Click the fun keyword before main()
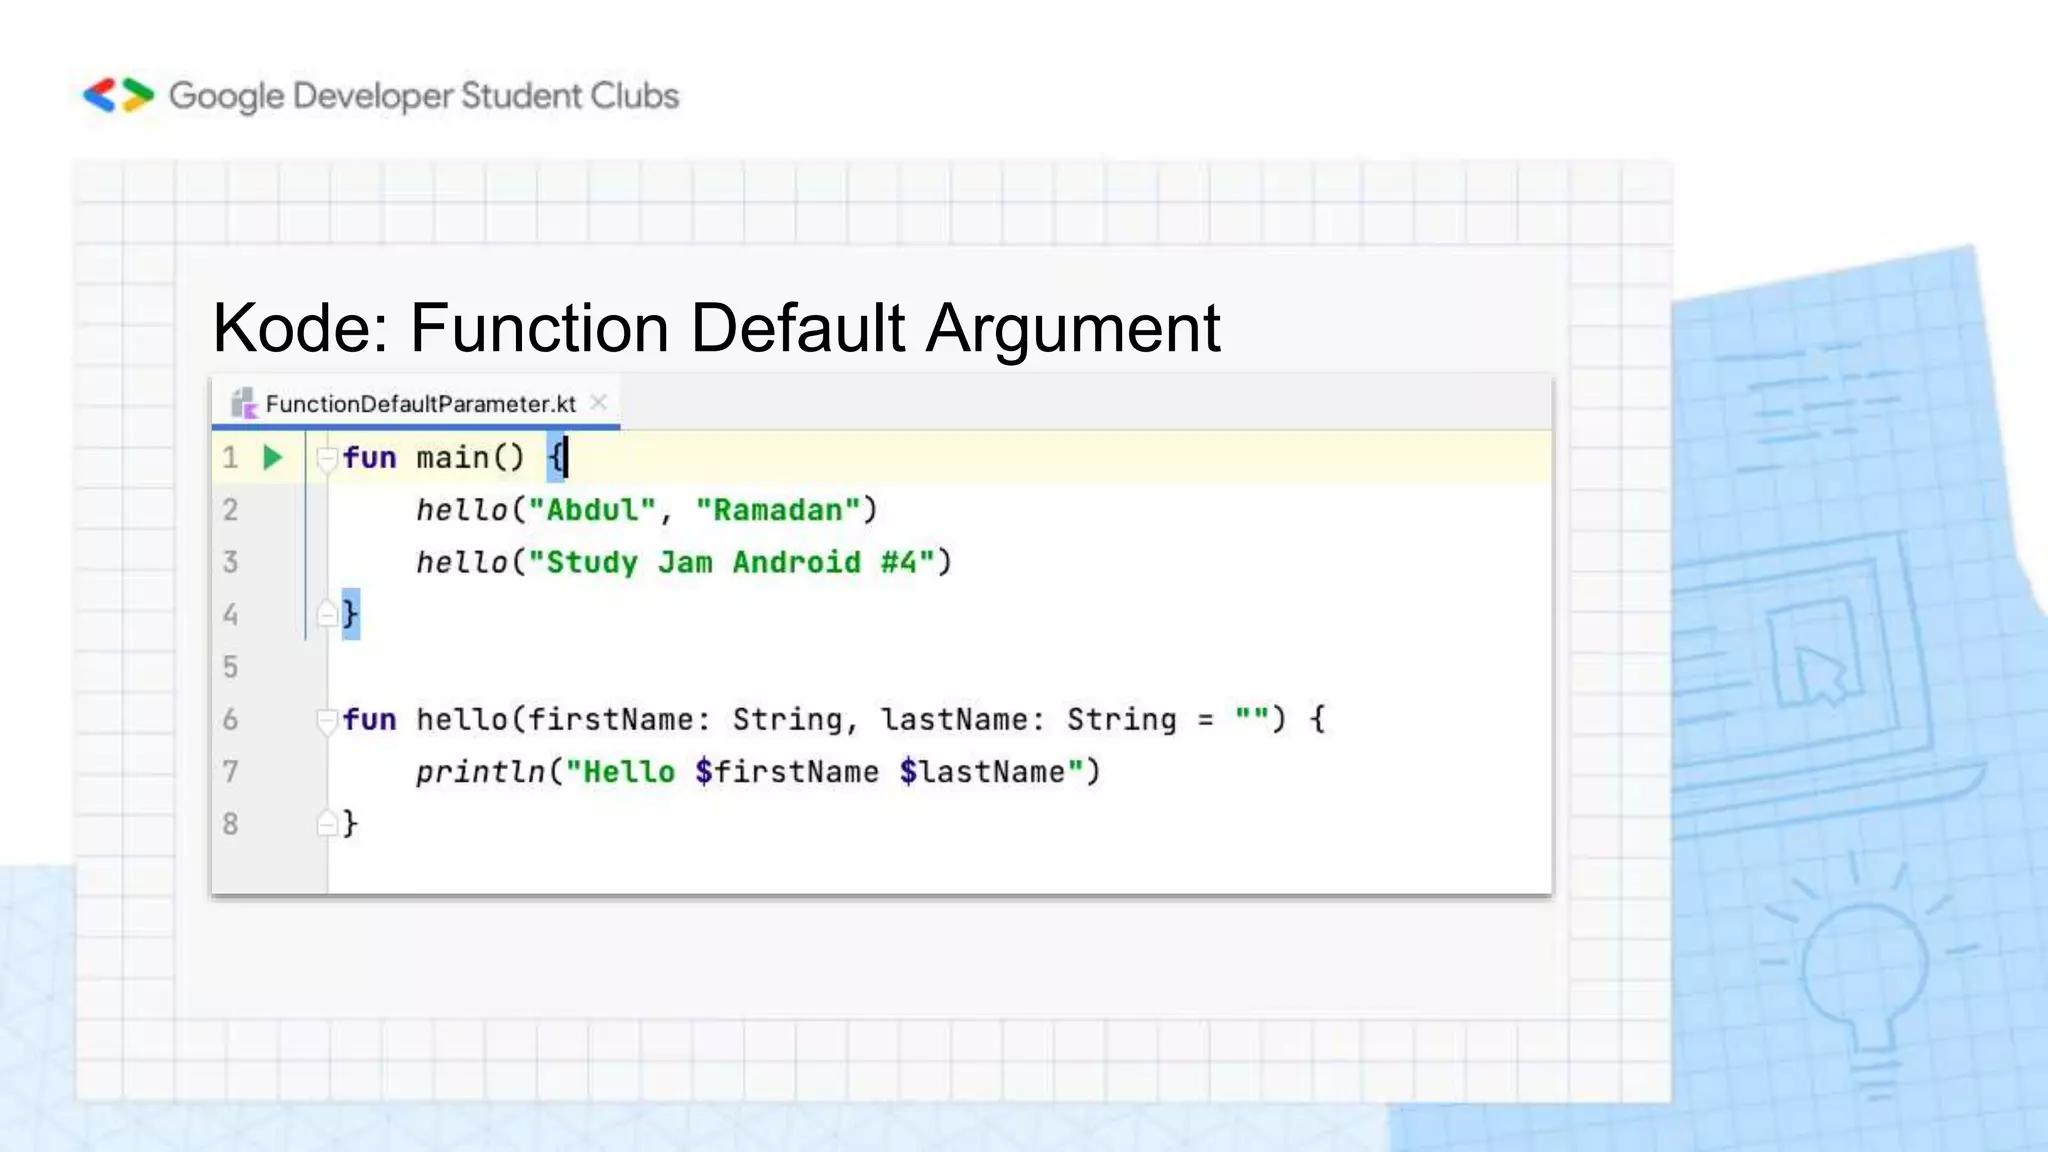 [369, 458]
